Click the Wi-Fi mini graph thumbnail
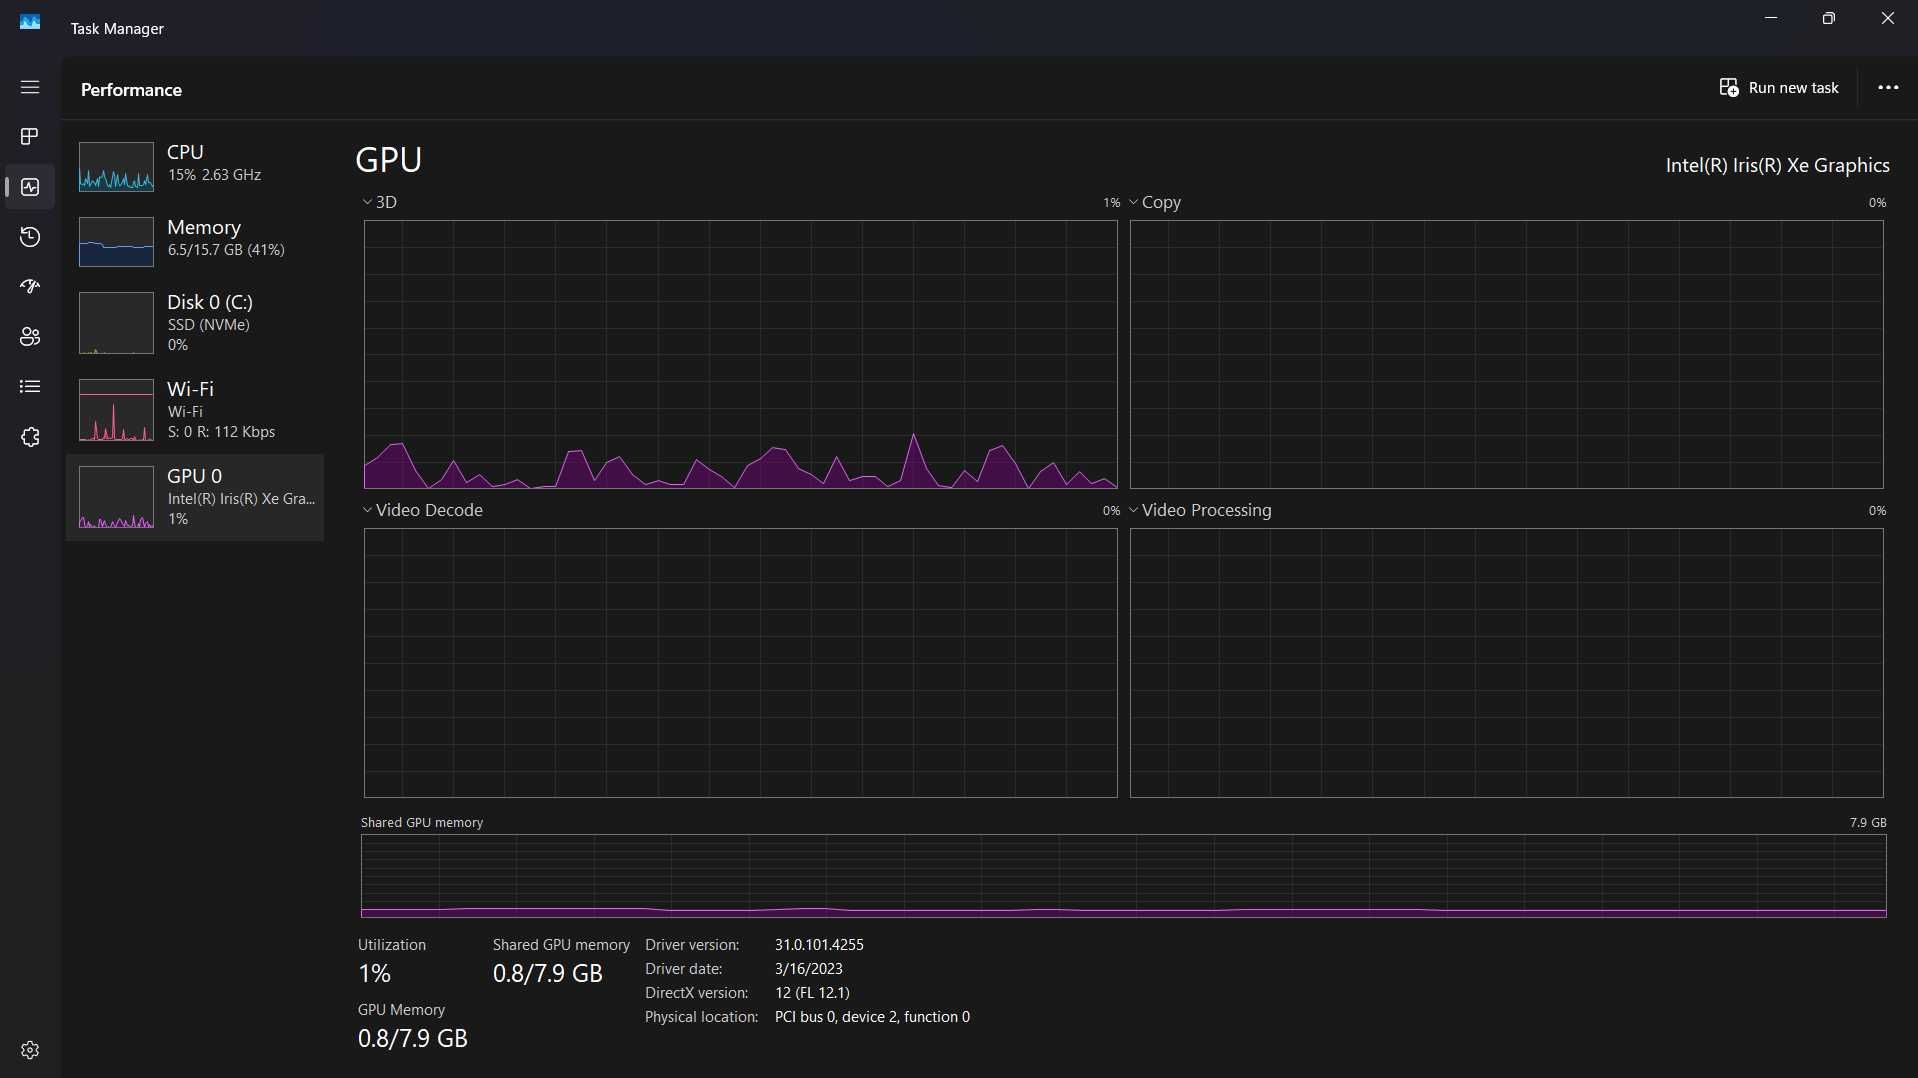The height and width of the screenshot is (1078, 1918). (116, 410)
